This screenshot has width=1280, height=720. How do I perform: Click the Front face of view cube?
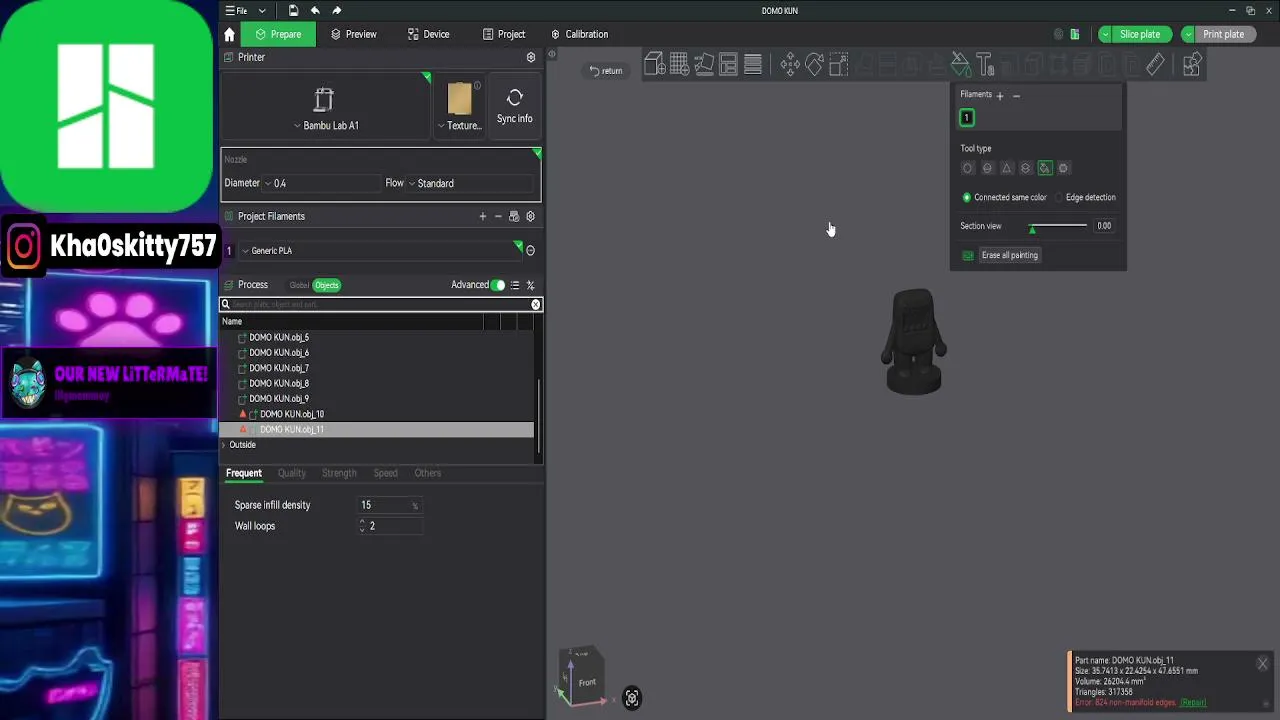pos(587,682)
